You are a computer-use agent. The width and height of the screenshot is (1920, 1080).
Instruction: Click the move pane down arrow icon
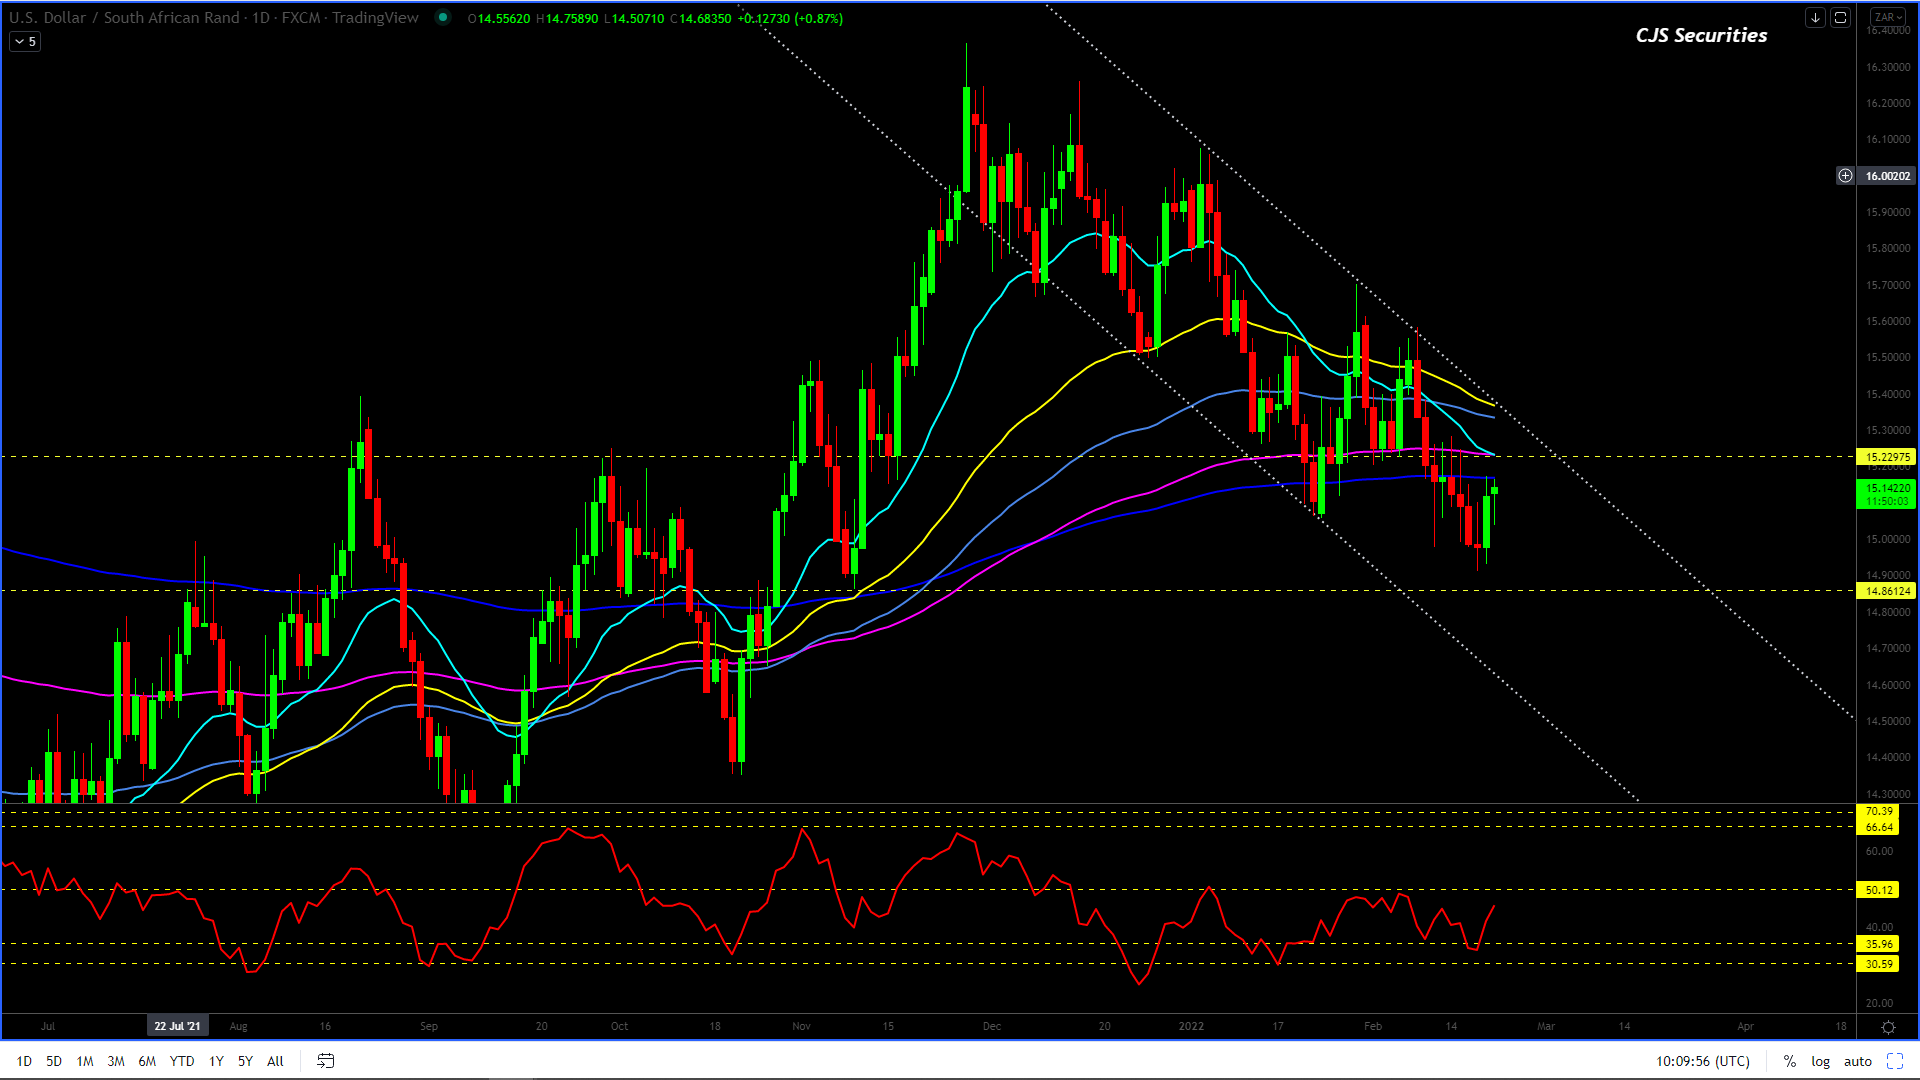(x=1815, y=18)
